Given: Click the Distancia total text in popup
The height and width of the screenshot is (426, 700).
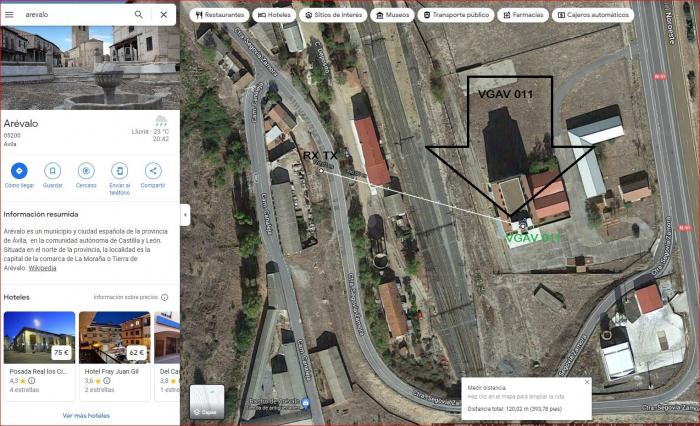Looking at the screenshot, I should [x=514, y=409].
